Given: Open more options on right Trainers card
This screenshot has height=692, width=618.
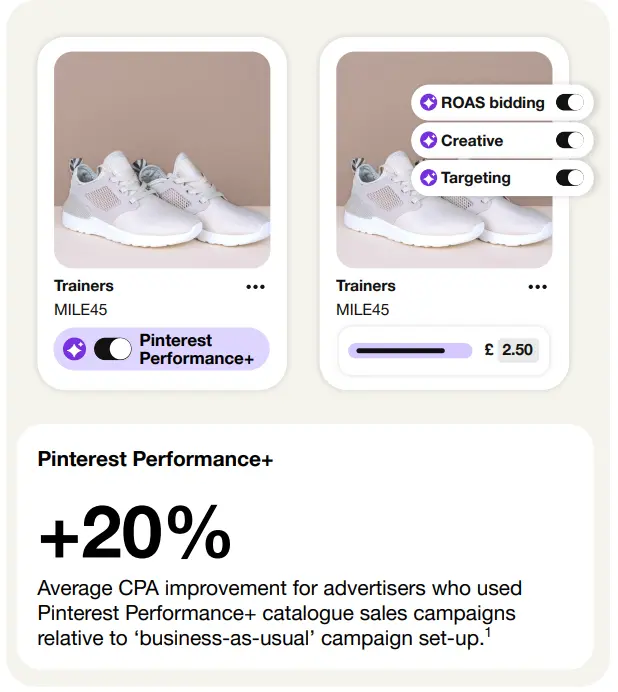Looking at the screenshot, I should click(x=538, y=287).
